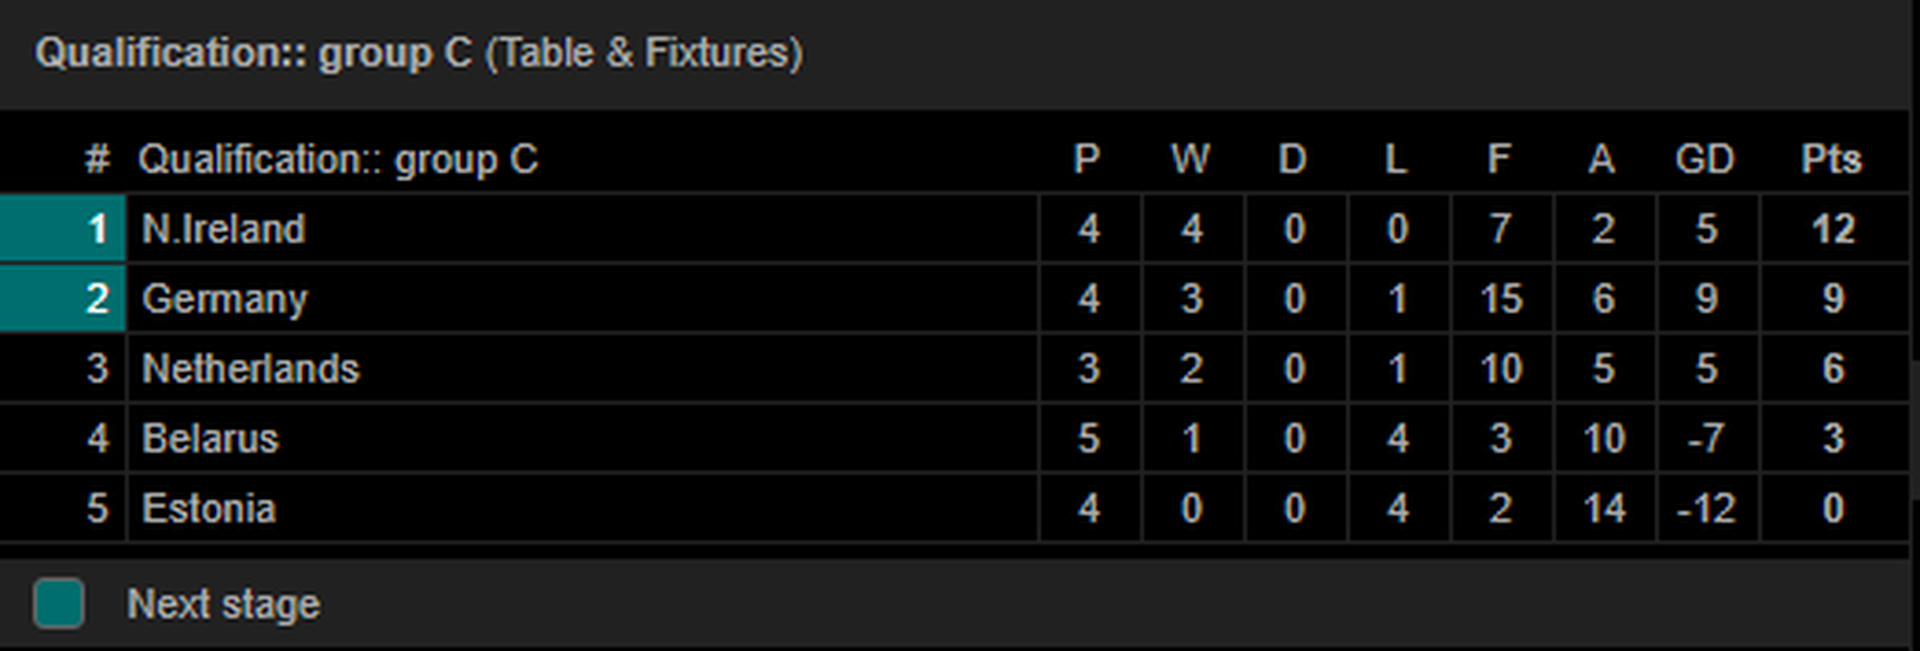The width and height of the screenshot is (1920, 651).
Task: Click the Next stage legend label
Action: tap(223, 604)
